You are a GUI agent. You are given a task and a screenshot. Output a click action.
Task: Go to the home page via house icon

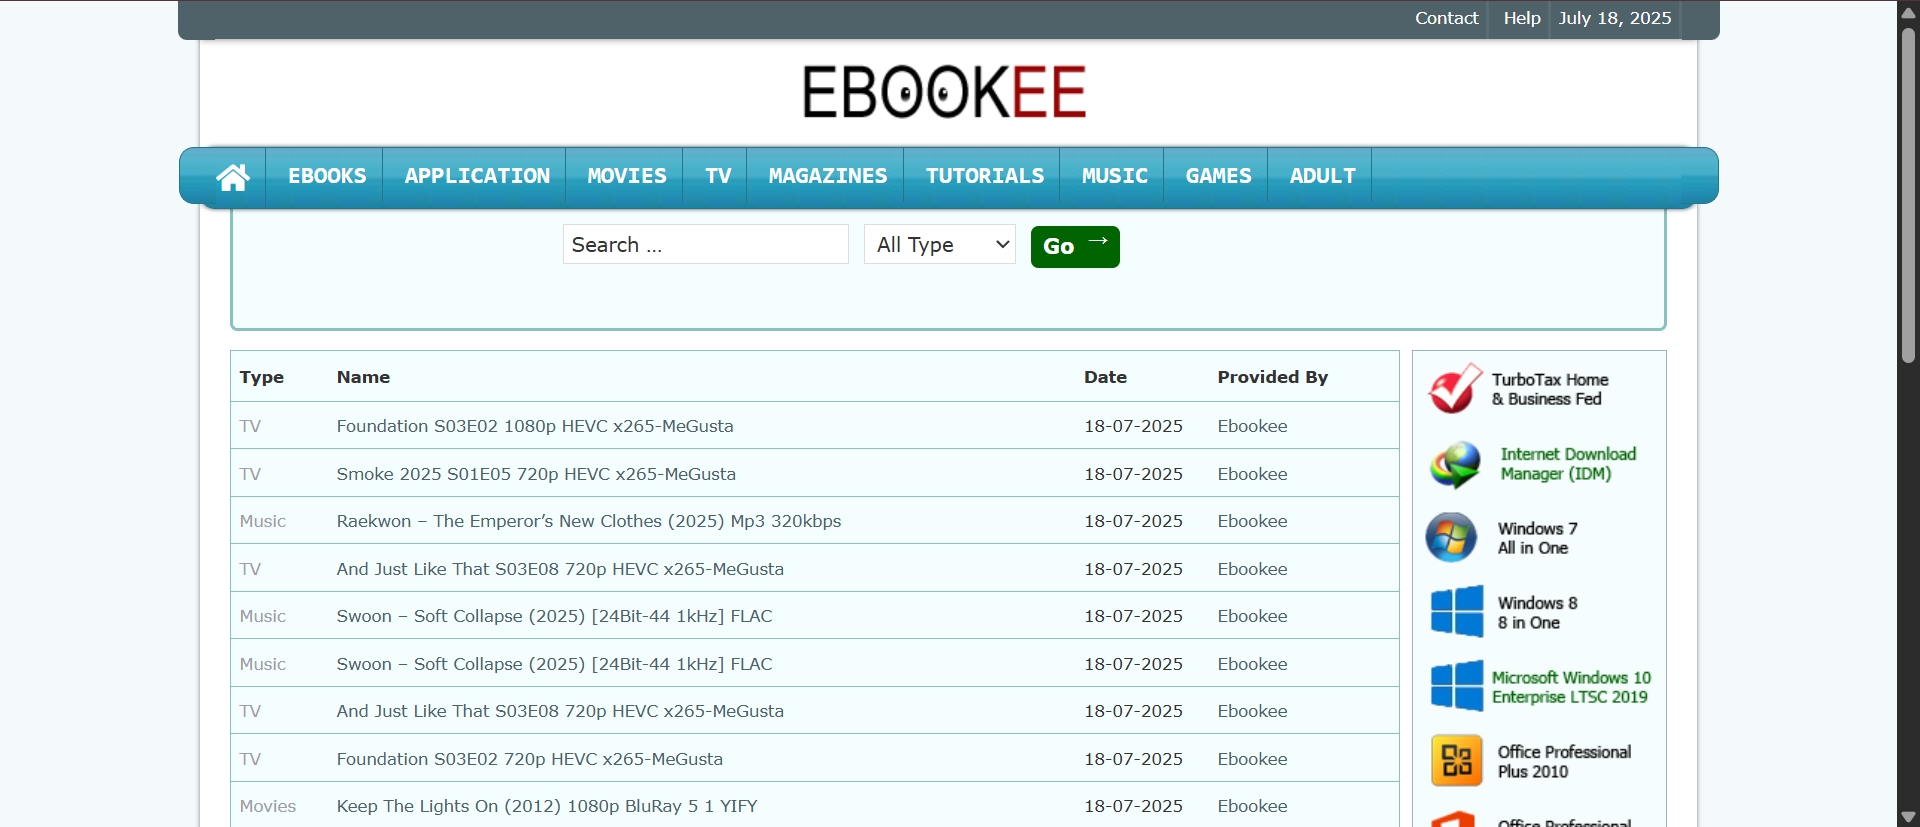tap(233, 177)
